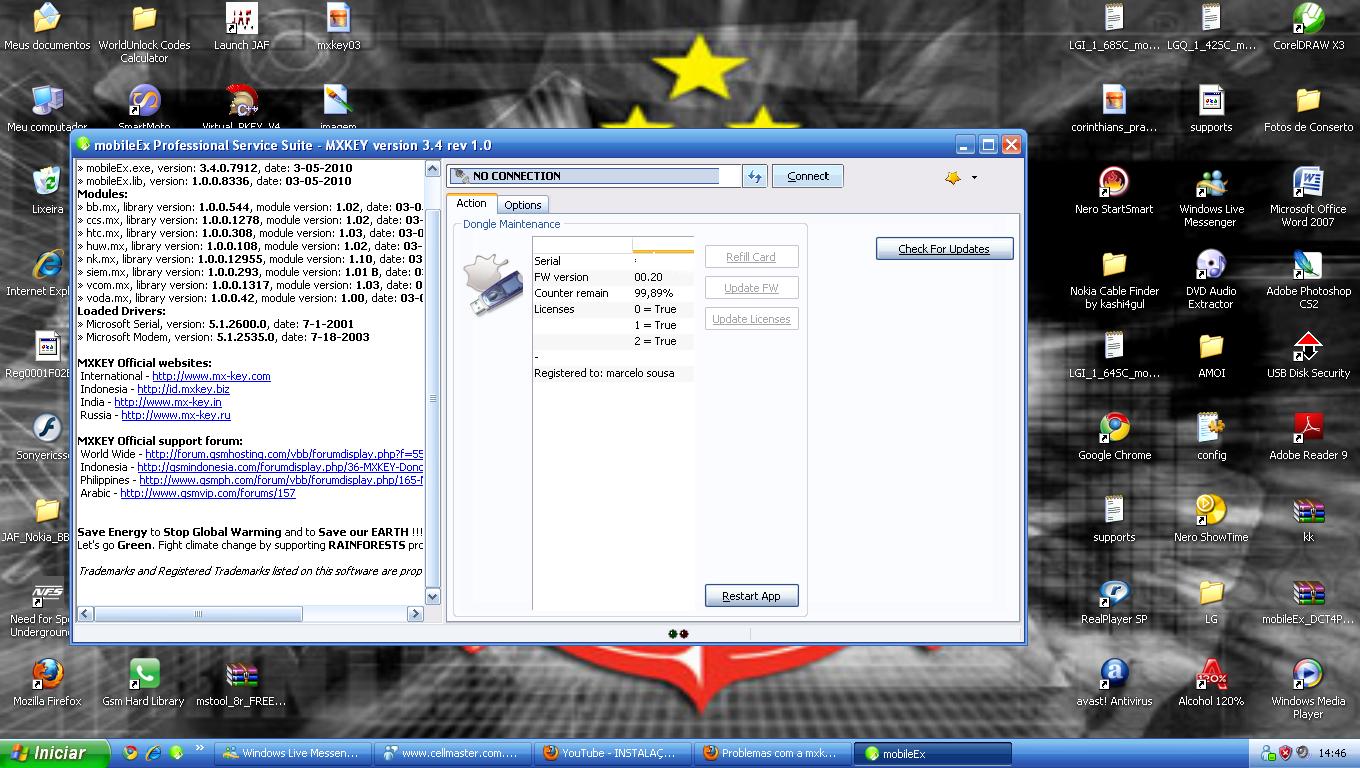Click YouTube - INSTALAÇ taskbar button
Screen dimensions: 1360x768
point(611,753)
